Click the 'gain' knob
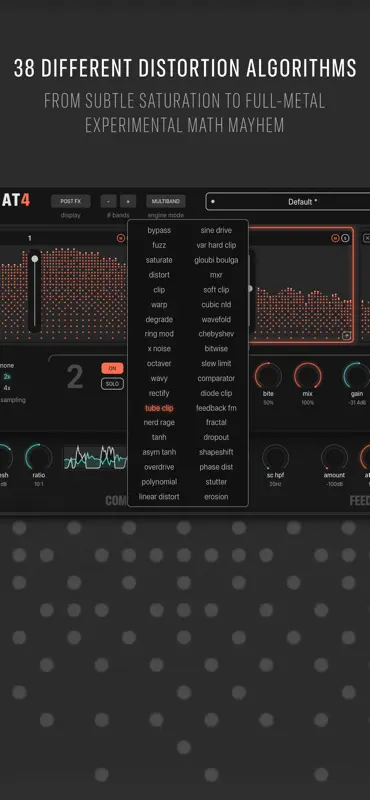370x800 pixels. pyautogui.click(x=357, y=376)
